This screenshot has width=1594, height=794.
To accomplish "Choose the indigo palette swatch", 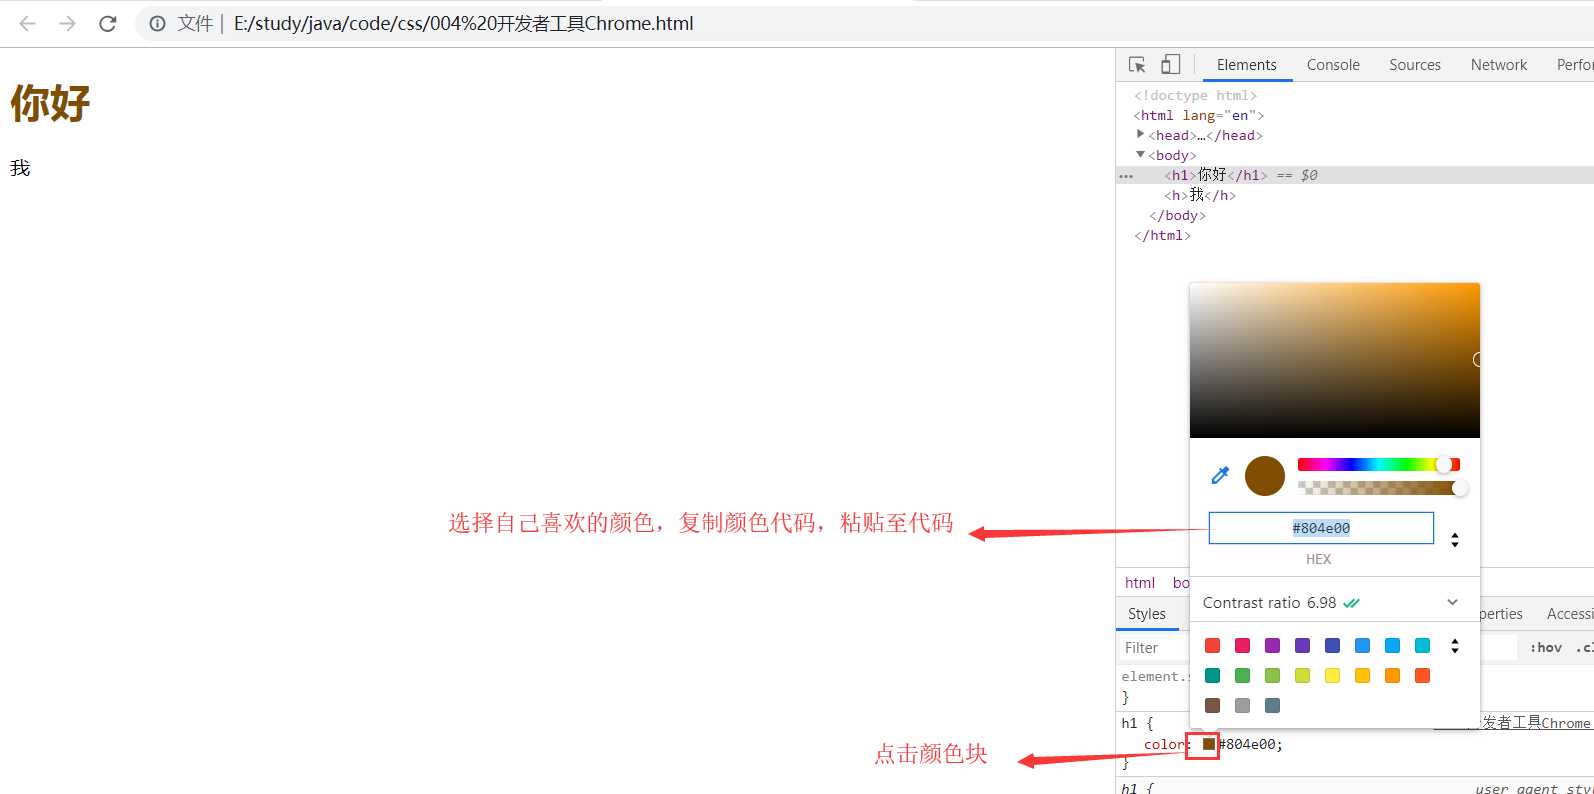I will click(x=1332, y=646).
